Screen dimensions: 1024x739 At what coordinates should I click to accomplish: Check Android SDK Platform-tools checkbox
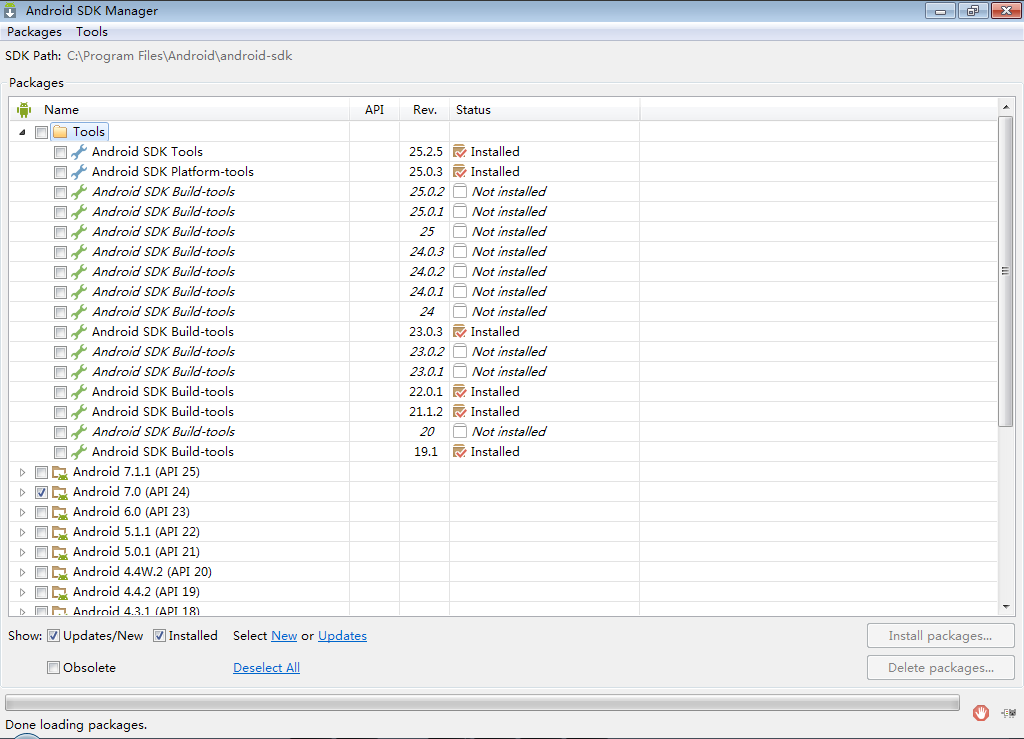pos(60,172)
